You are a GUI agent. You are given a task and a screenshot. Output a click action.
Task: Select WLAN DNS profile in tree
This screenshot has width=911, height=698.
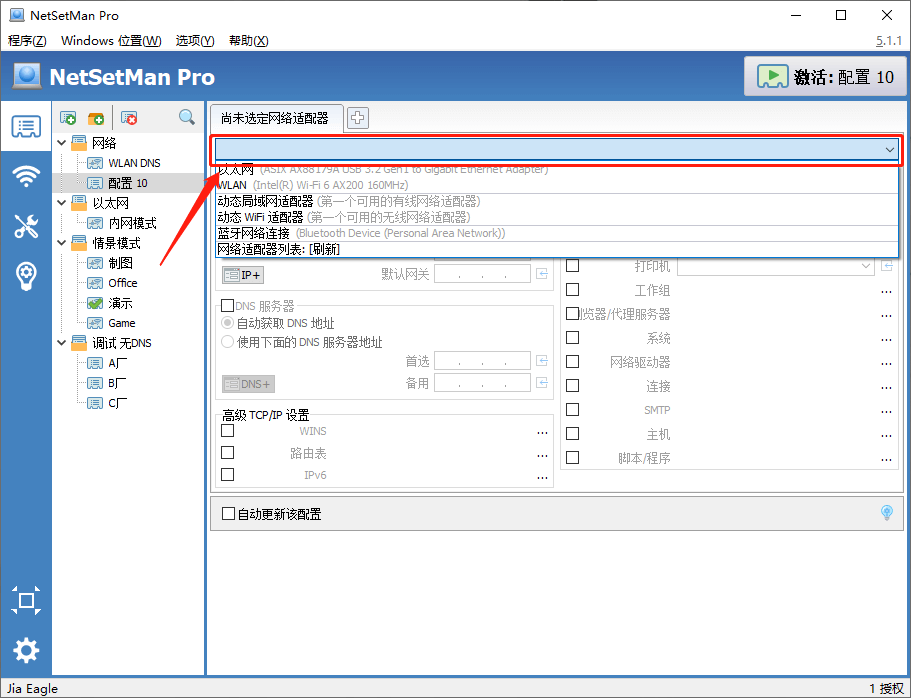(x=134, y=163)
